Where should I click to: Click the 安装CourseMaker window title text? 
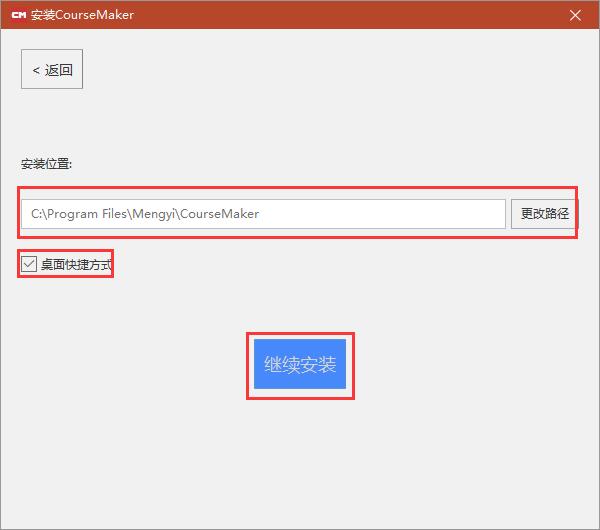tap(82, 15)
